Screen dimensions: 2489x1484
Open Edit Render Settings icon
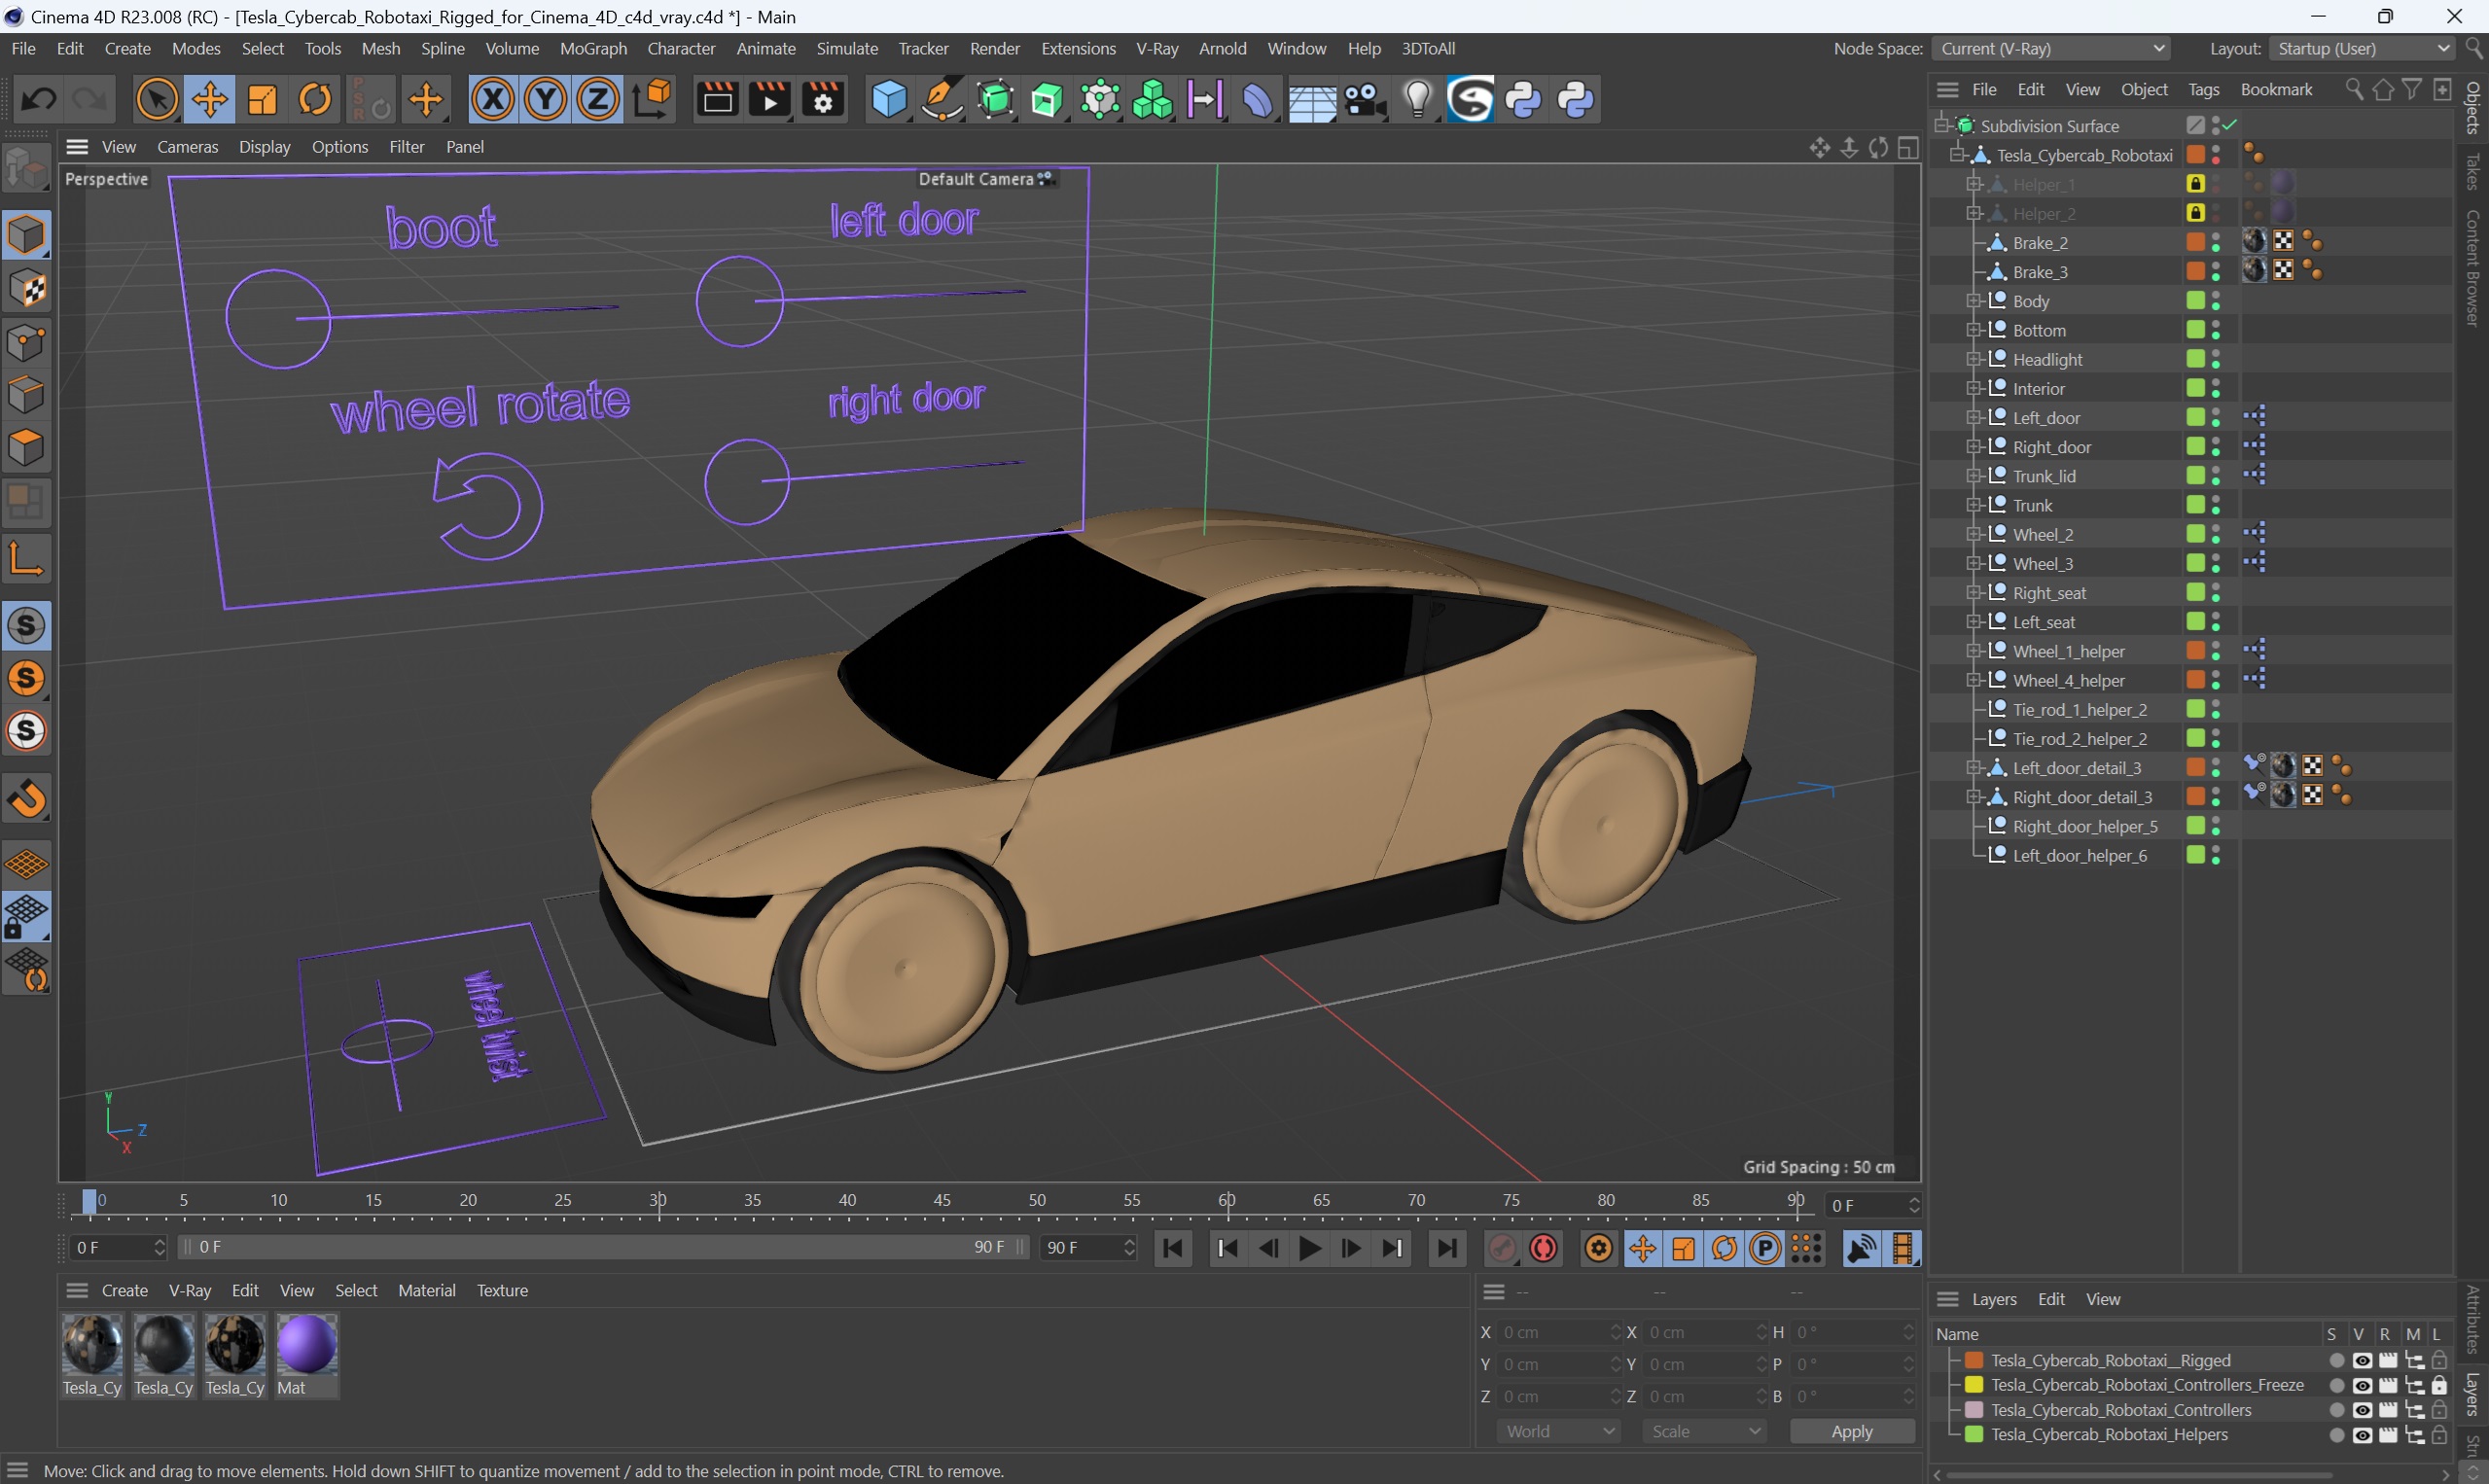[x=822, y=100]
